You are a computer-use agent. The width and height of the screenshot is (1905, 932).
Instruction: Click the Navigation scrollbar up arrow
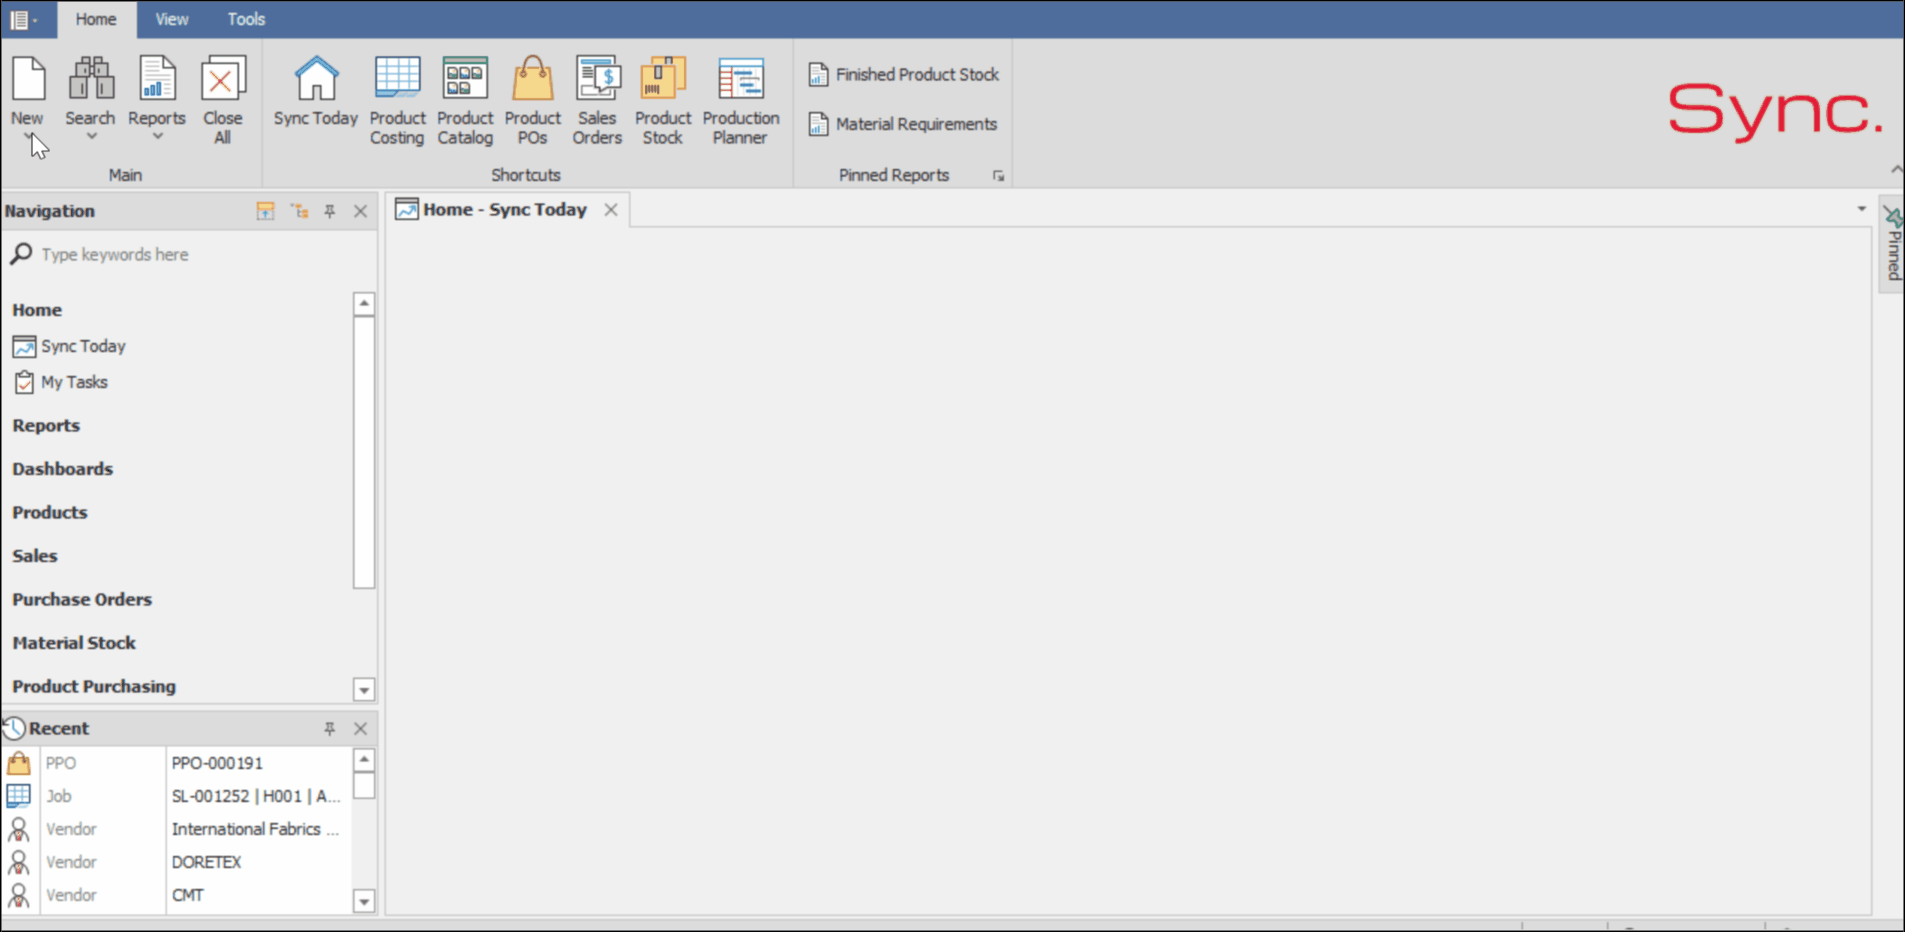click(x=364, y=303)
